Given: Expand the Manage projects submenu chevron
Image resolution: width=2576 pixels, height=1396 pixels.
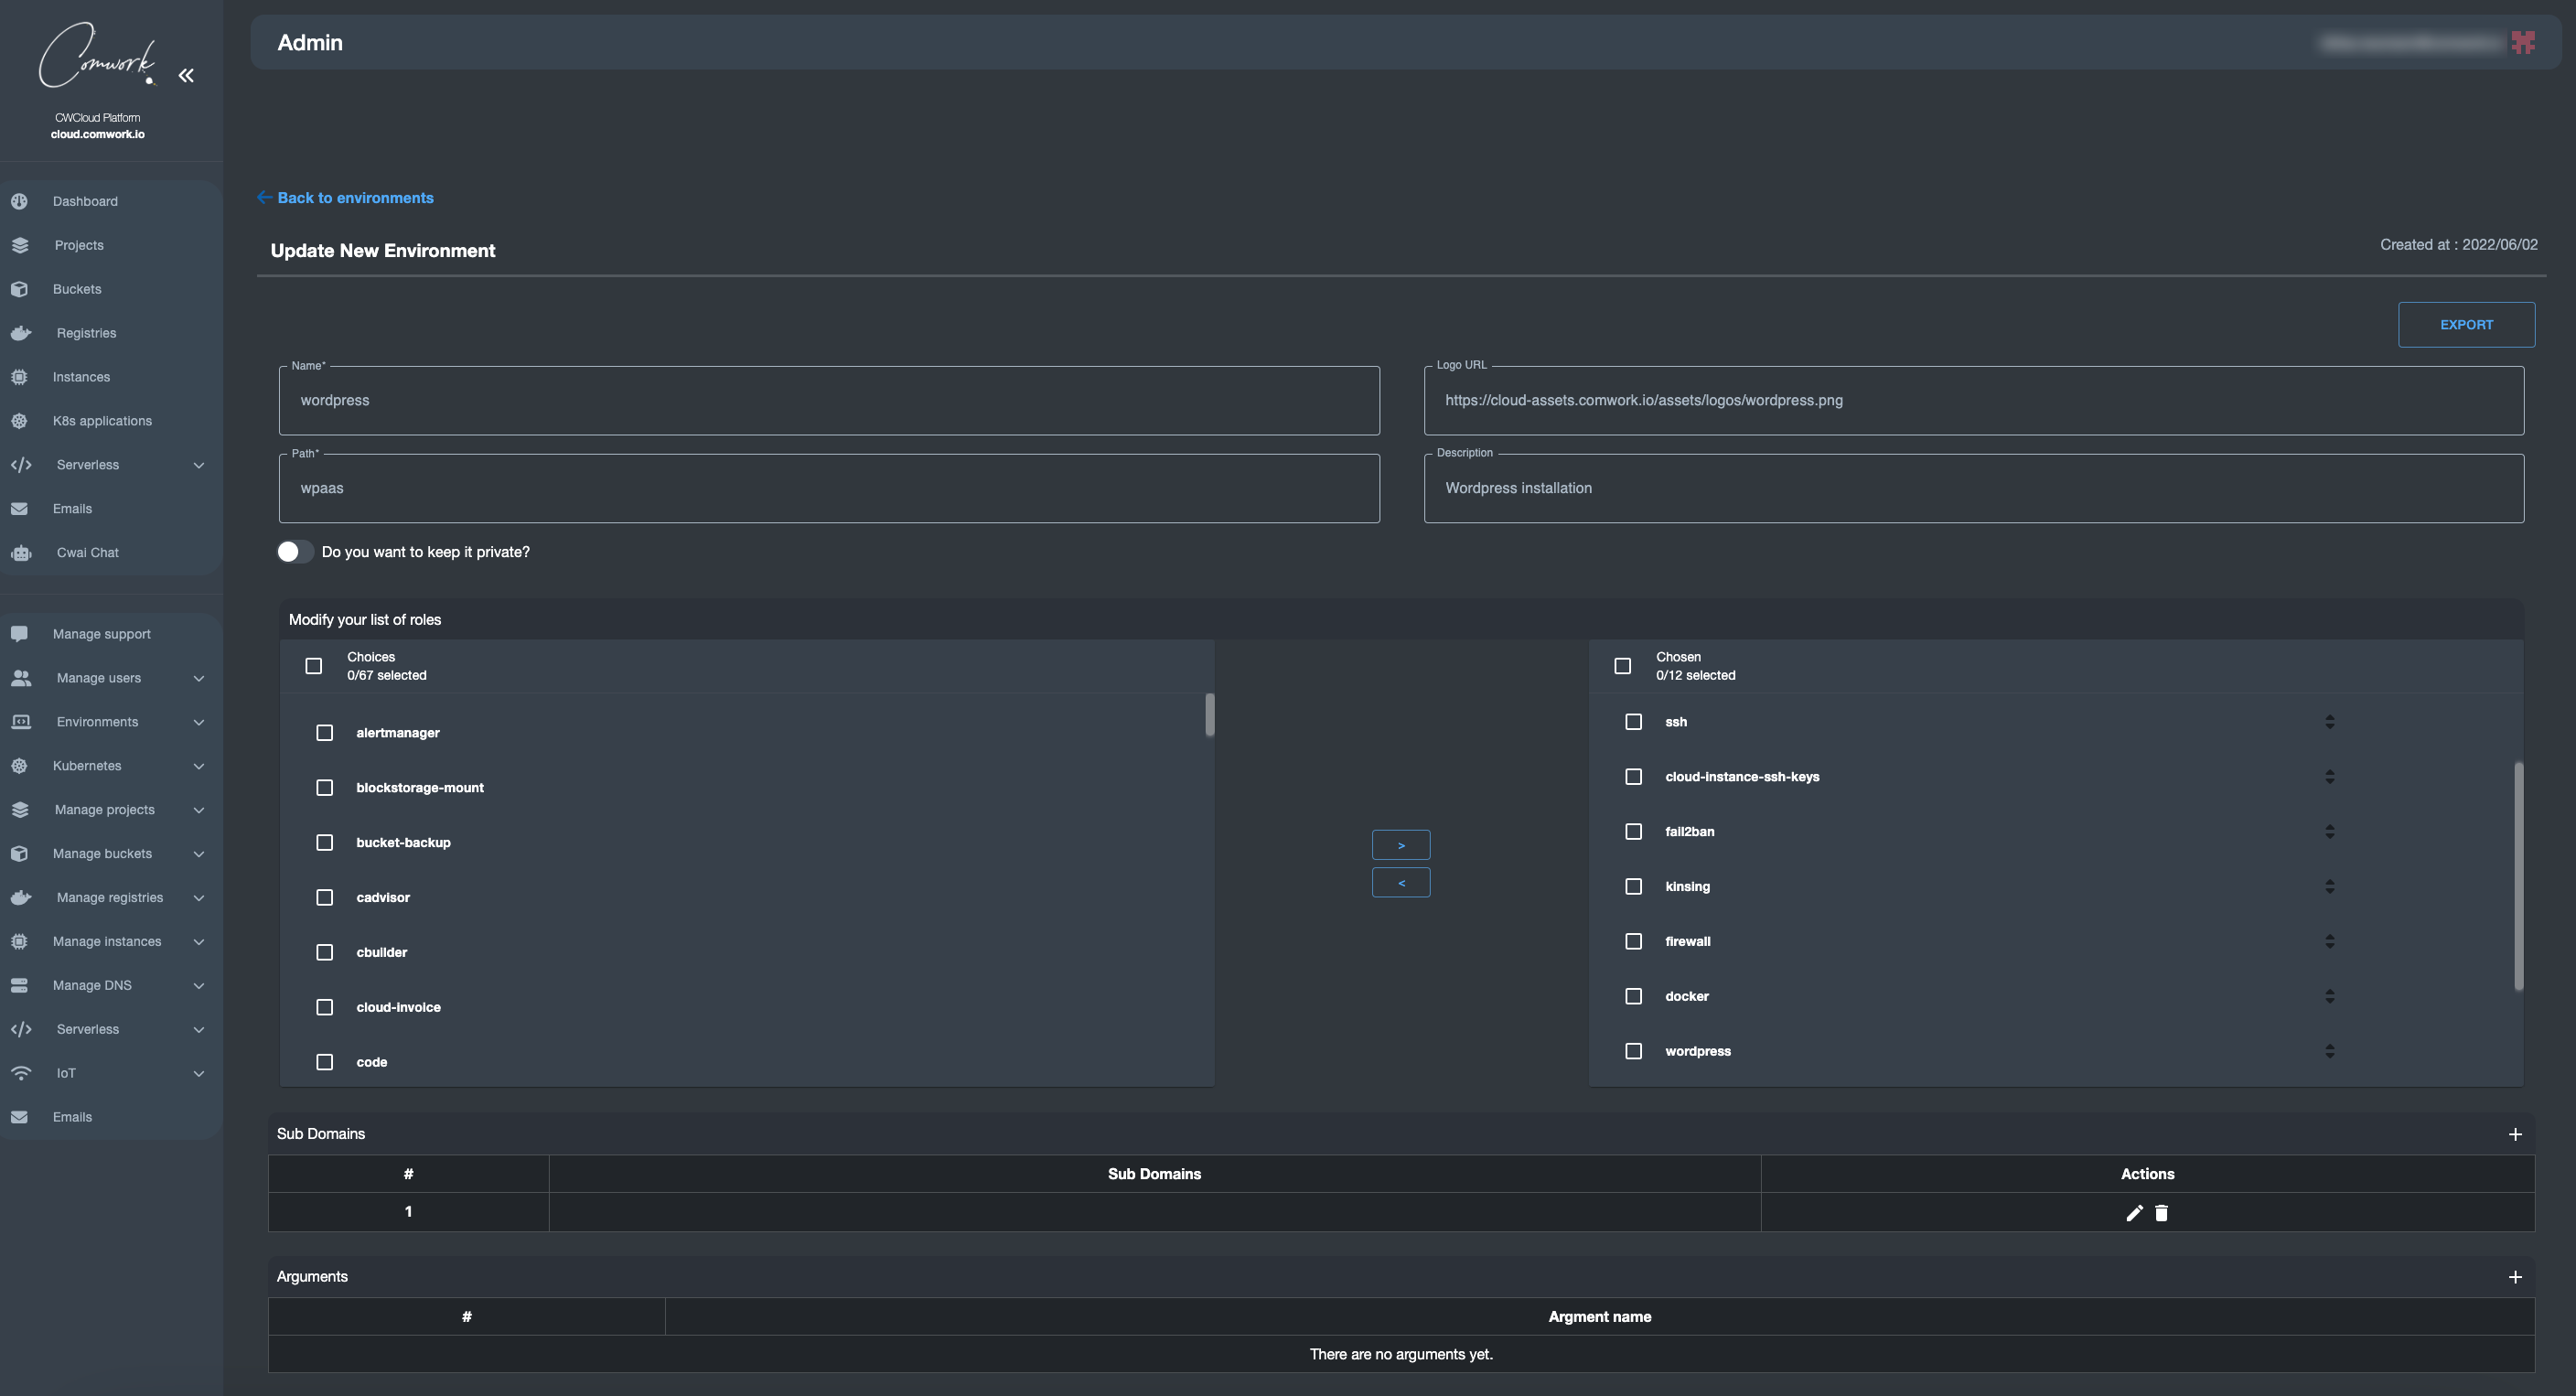Looking at the screenshot, I should 199,811.
